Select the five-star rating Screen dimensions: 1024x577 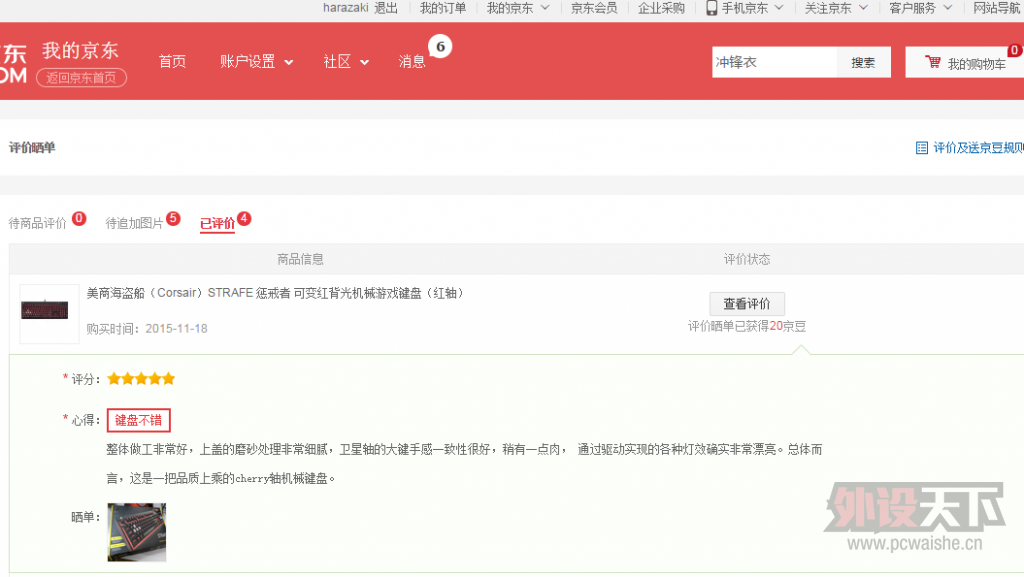[141, 379]
